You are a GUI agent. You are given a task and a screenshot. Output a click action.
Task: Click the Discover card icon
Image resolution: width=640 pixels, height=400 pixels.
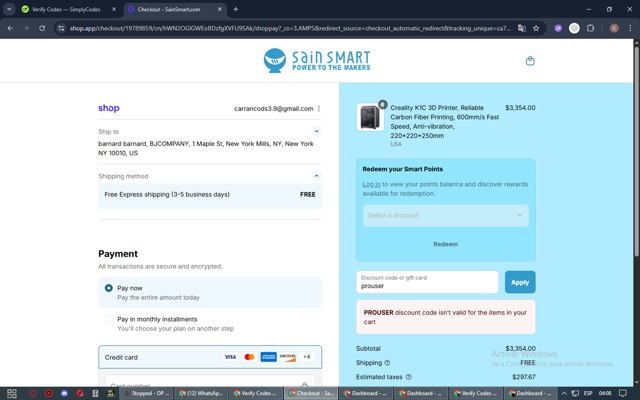(x=288, y=357)
